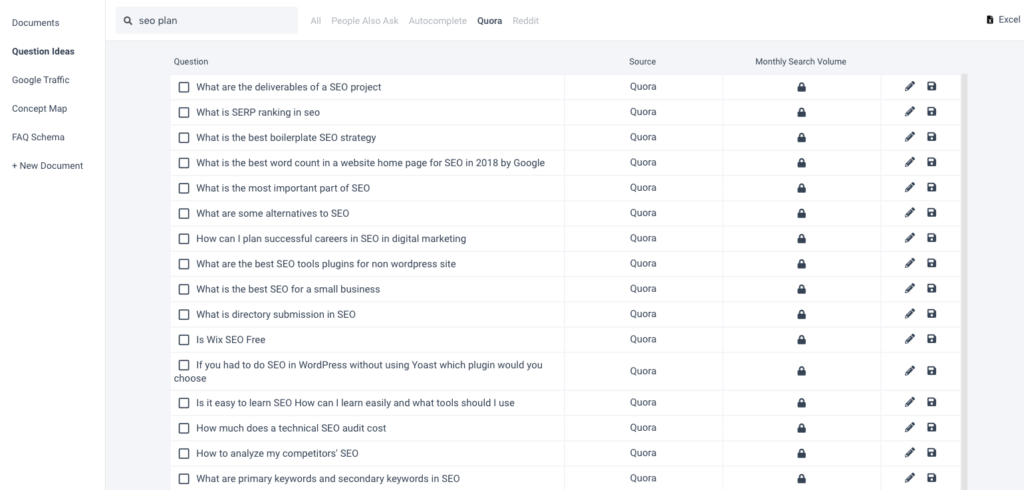Open Google Traffic in sidebar
The width and height of the screenshot is (1024, 490).
(41, 80)
